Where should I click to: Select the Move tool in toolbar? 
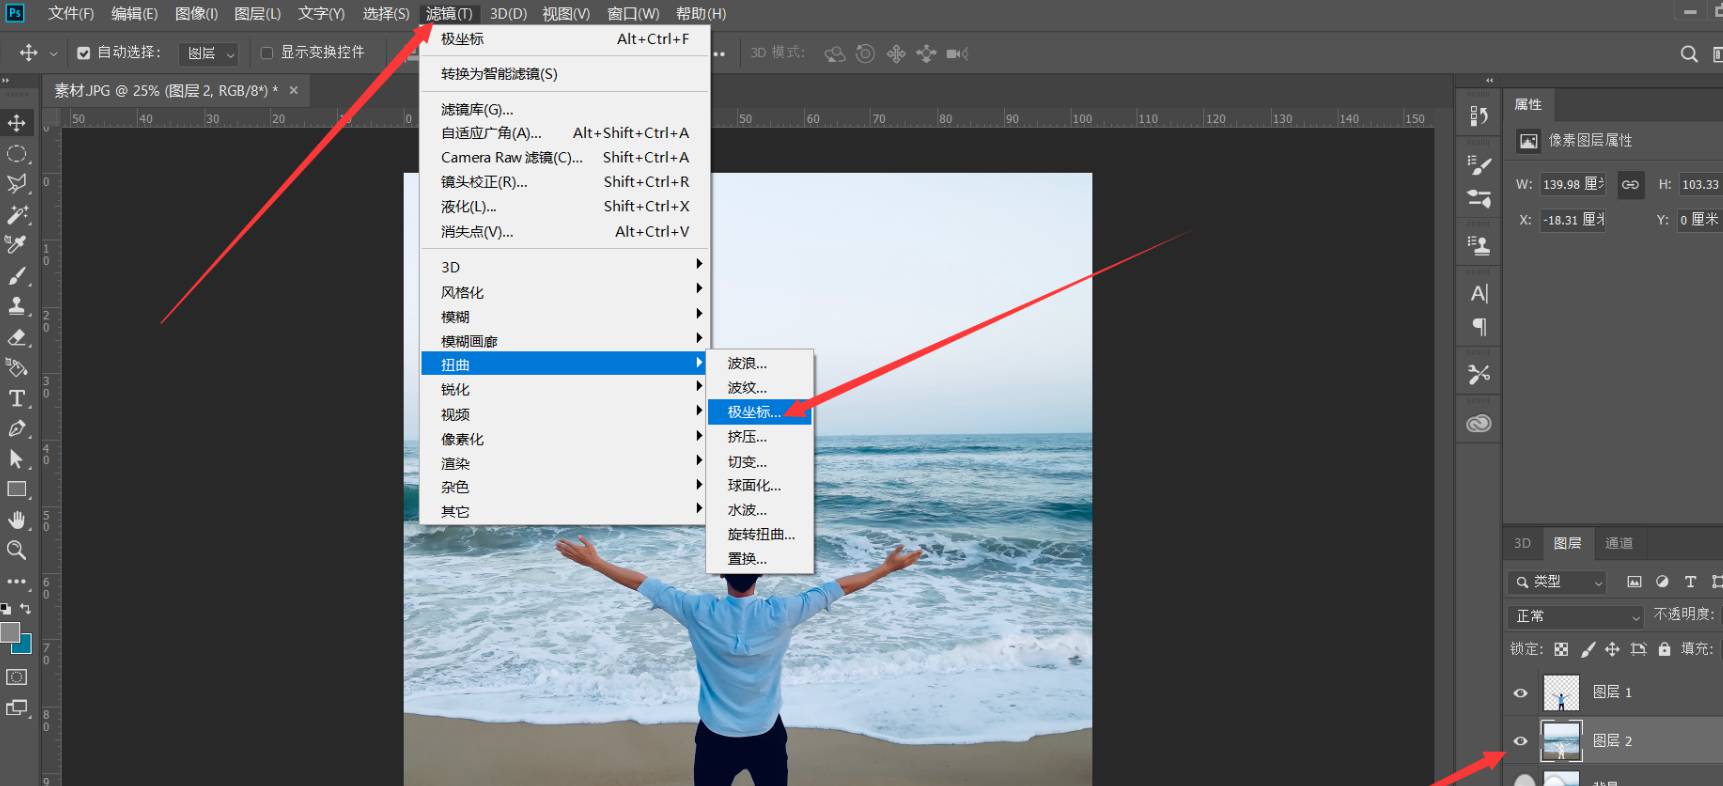pyautogui.click(x=17, y=123)
